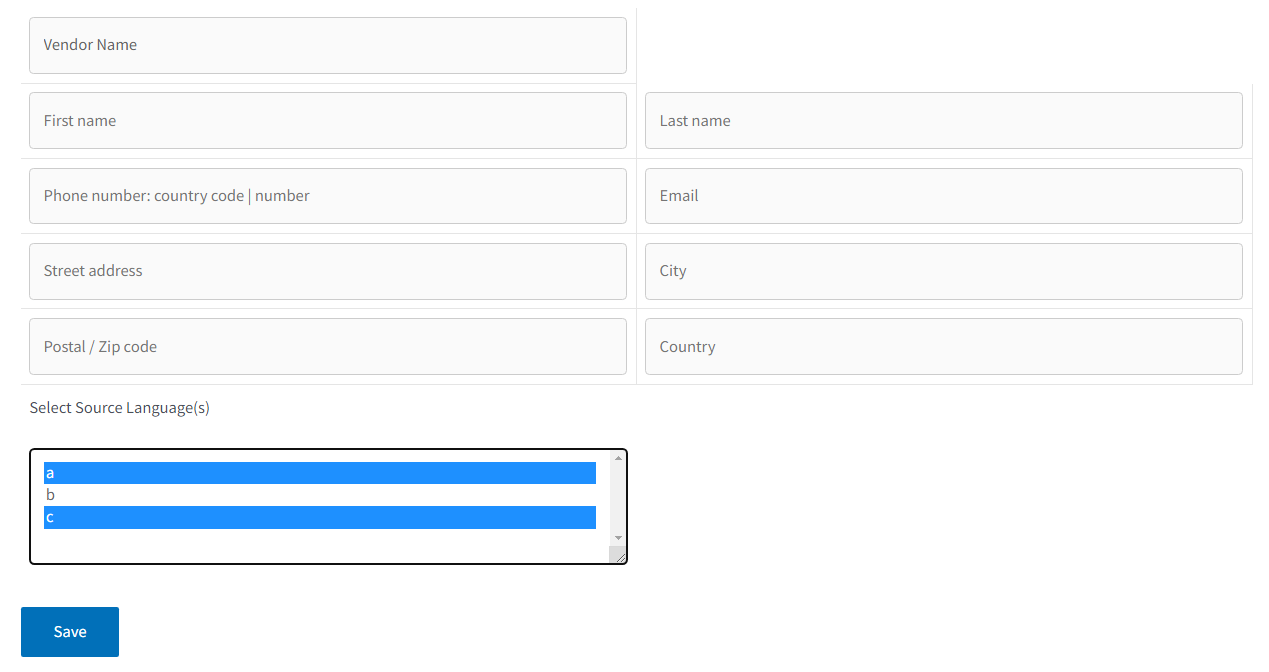Image resolution: width=1269 pixels, height=672 pixels.
Task: Deselect option 'a' in the language list
Action: 300,472
